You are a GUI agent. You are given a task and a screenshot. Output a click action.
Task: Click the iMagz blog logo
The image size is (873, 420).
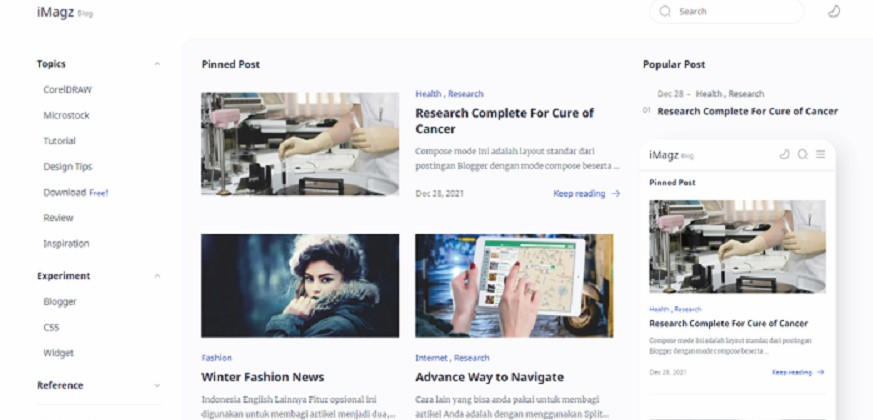pyautogui.click(x=65, y=12)
